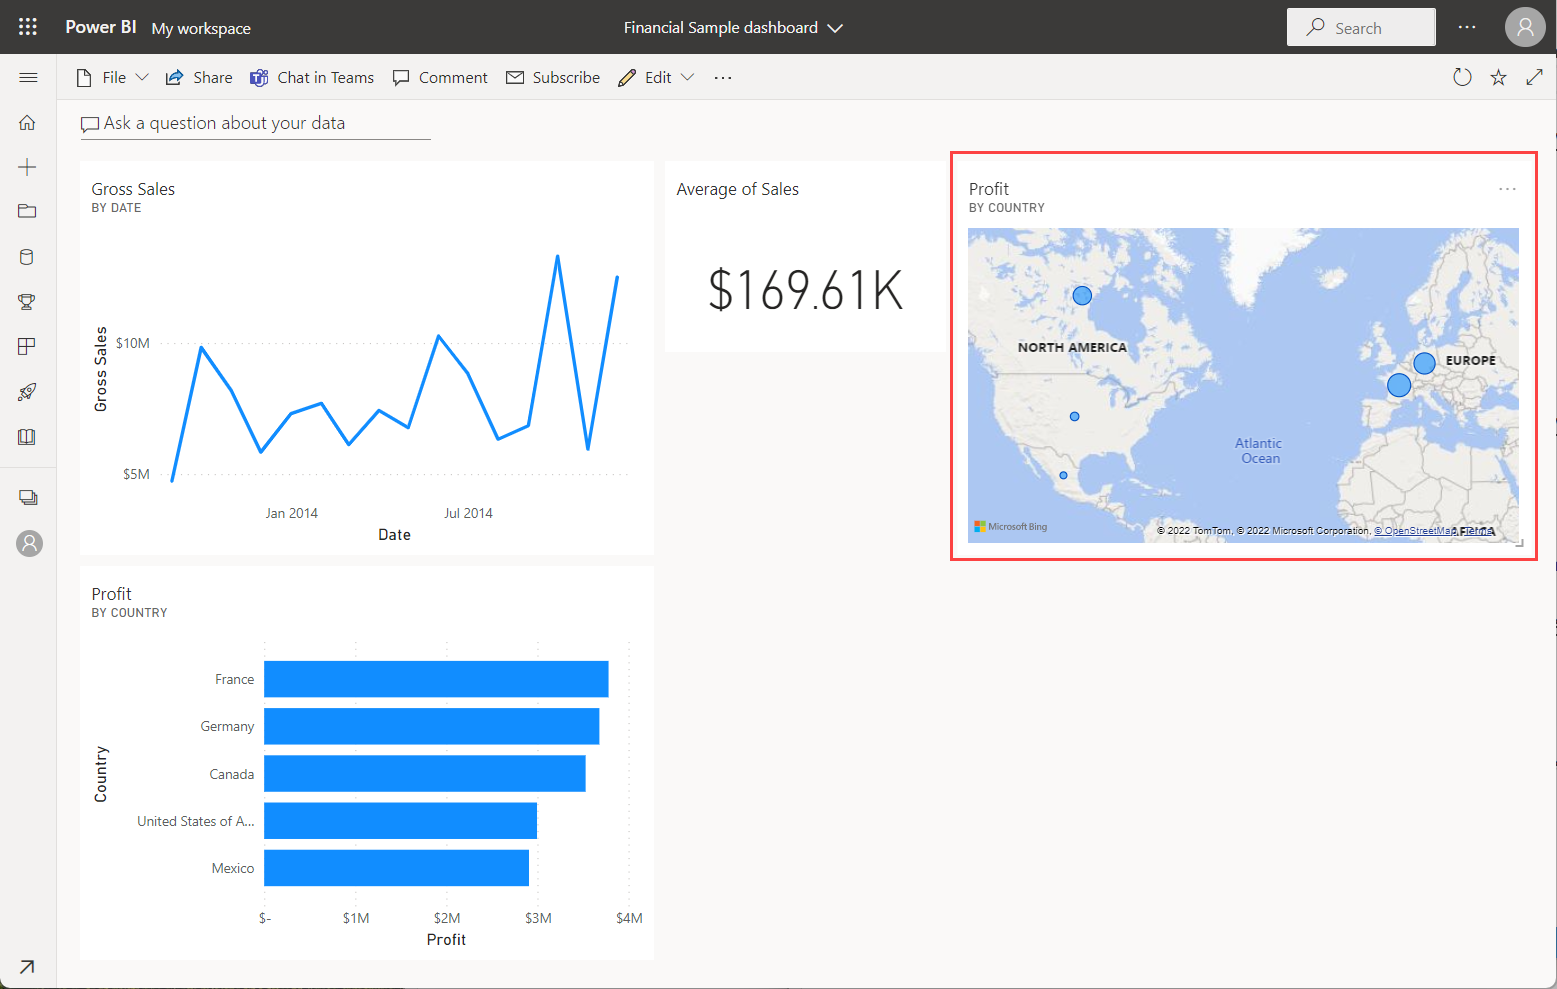The width and height of the screenshot is (1557, 989).
Task: Click the Share button
Action: (199, 77)
